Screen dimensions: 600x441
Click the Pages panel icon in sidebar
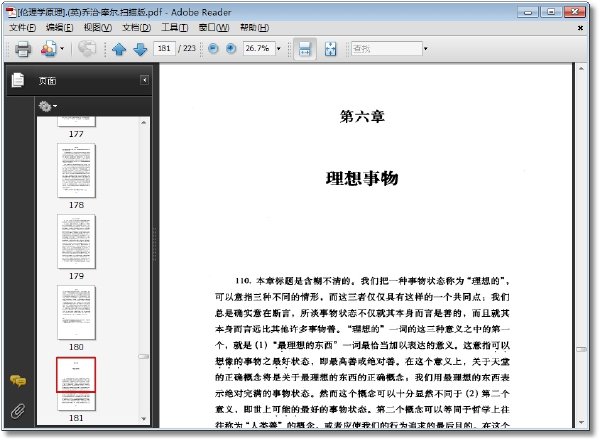[x=18, y=80]
